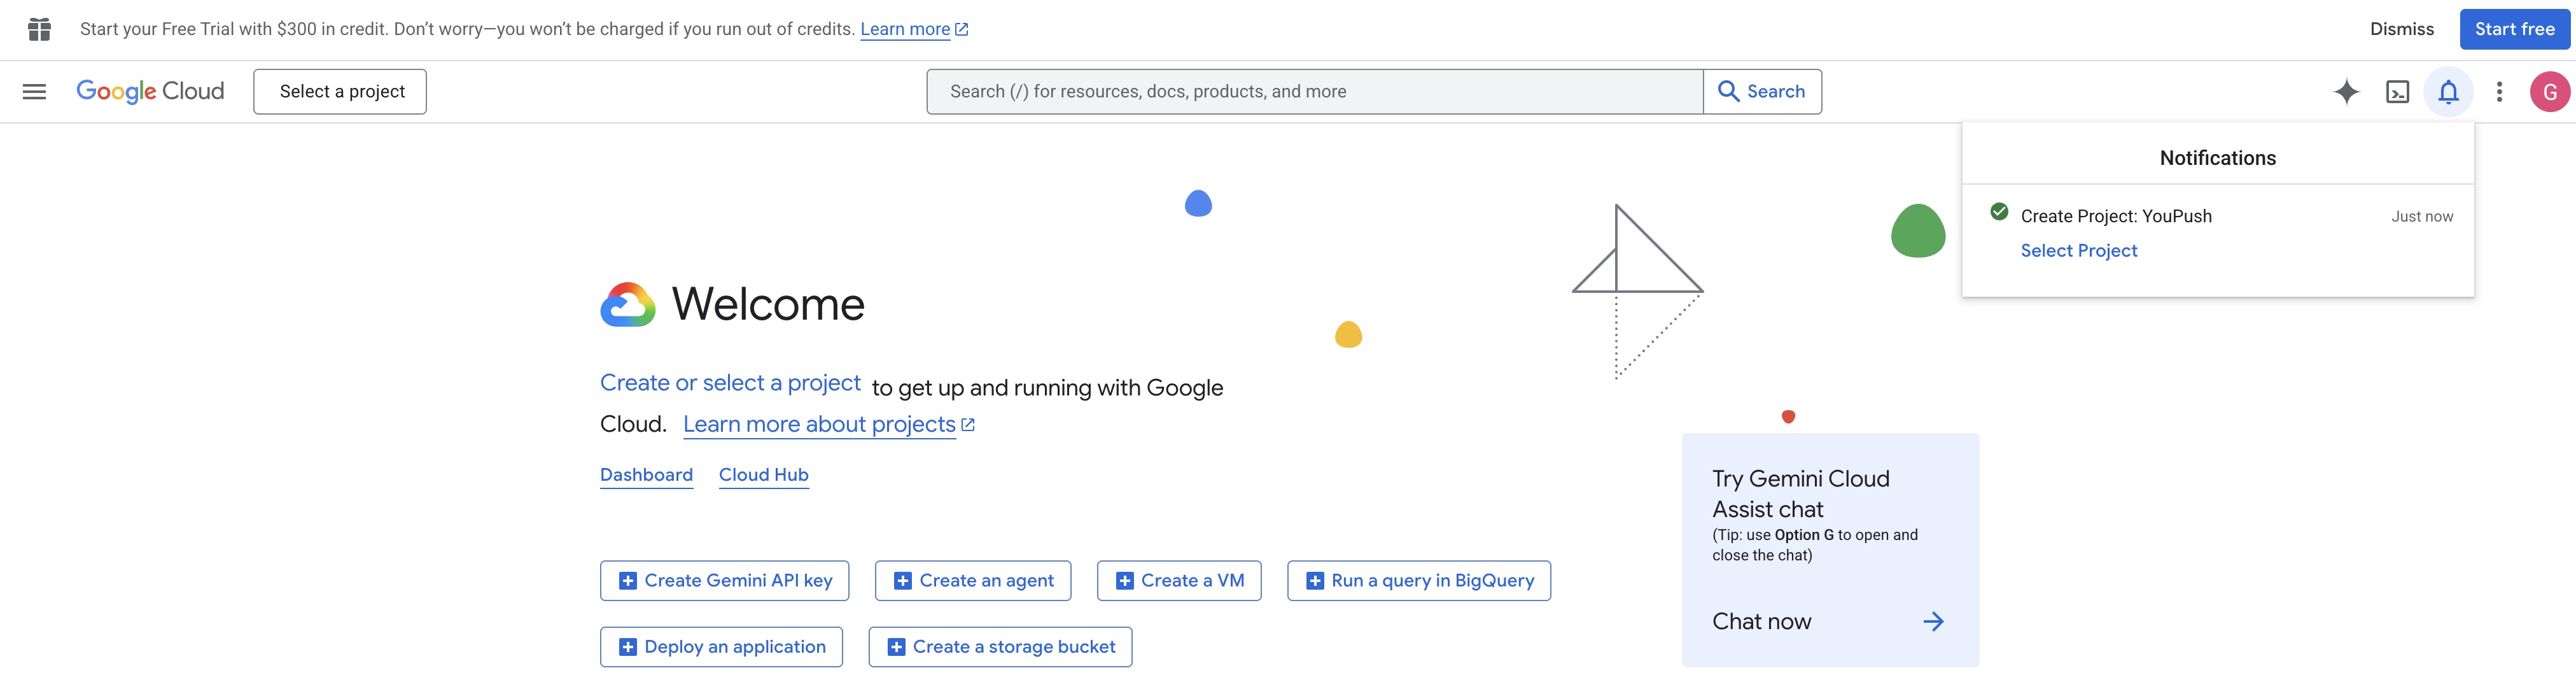Click the Search button
The width and height of the screenshot is (2576, 689).
click(x=1762, y=91)
